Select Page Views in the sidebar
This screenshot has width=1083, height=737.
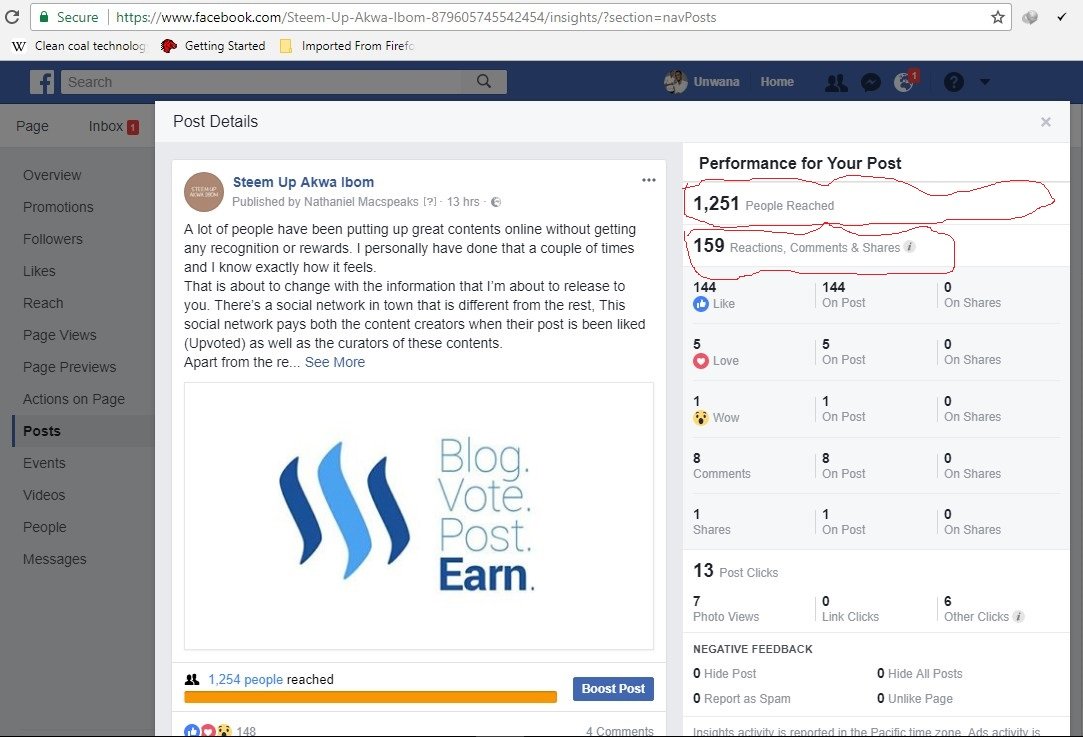pyautogui.click(x=59, y=335)
